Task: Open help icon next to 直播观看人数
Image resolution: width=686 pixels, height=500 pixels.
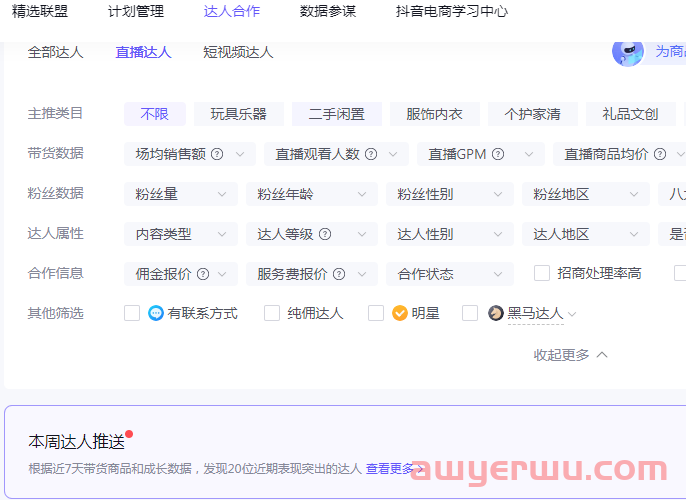Action: [x=371, y=154]
